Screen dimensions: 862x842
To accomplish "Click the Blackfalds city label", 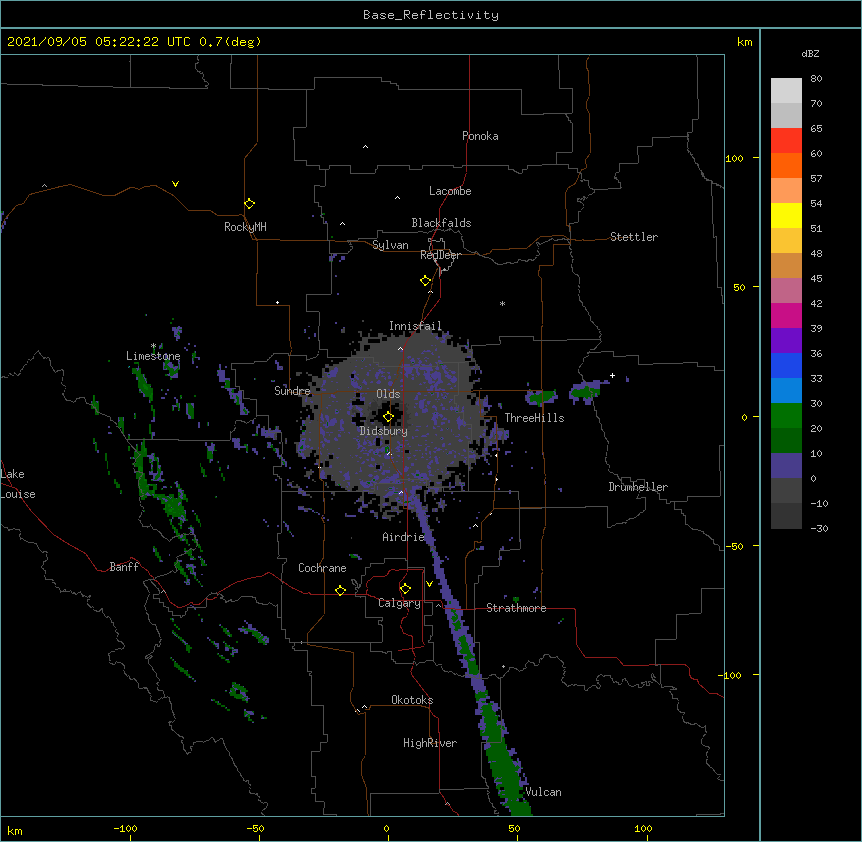I will (441, 223).
